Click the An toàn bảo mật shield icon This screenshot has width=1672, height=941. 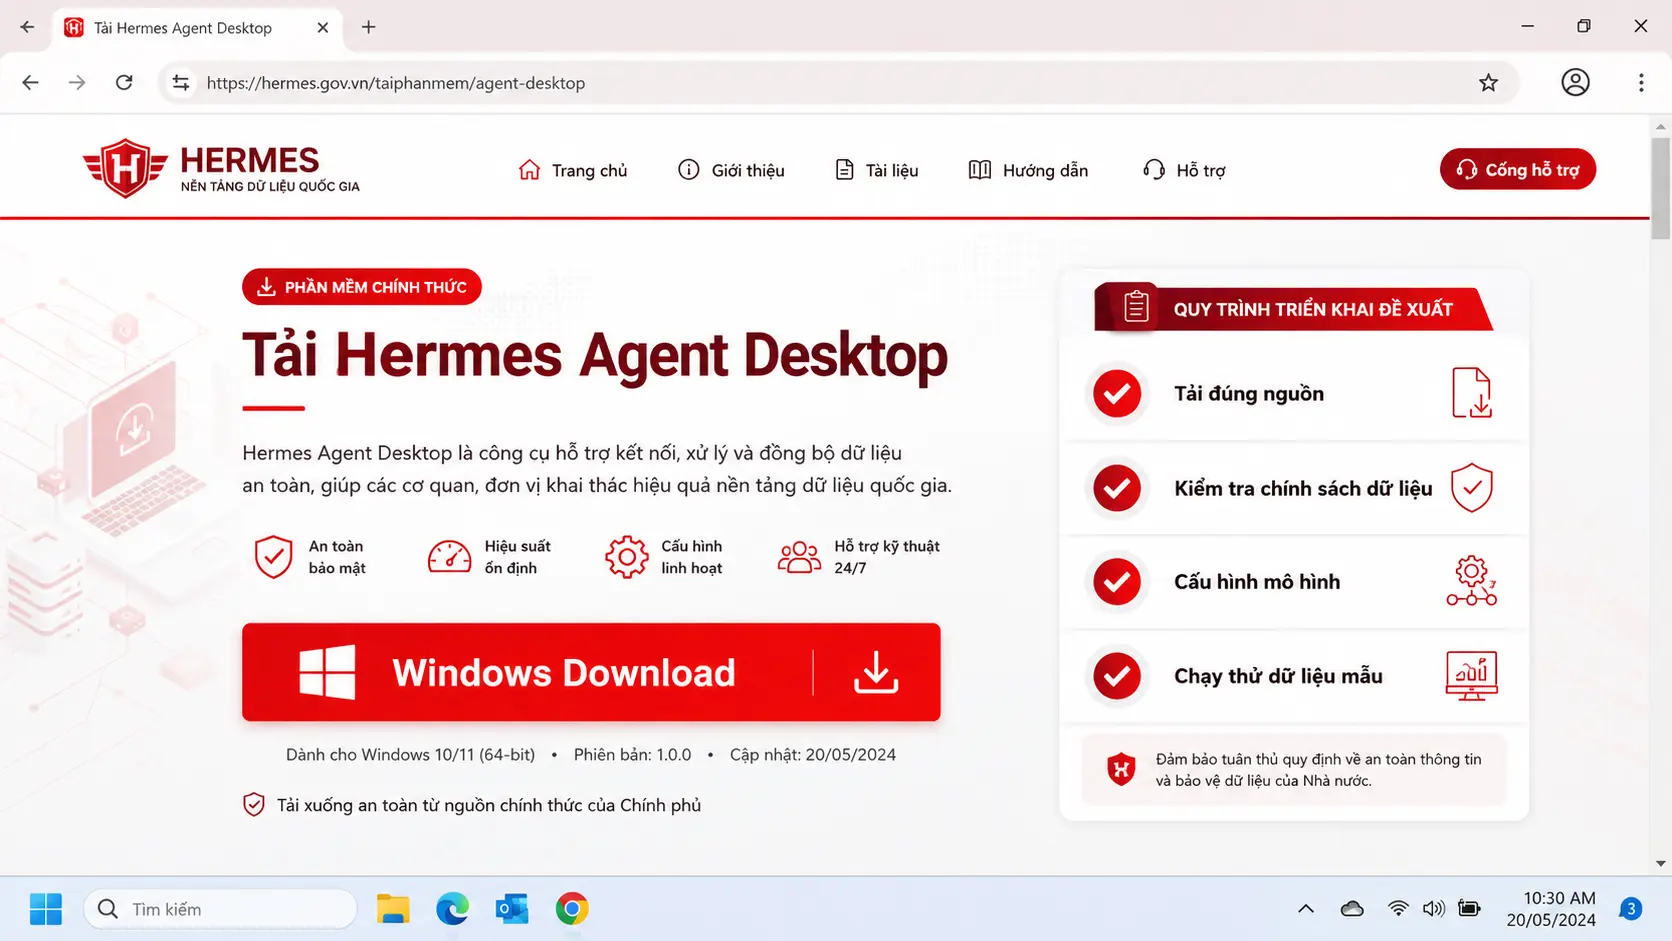[273, 557]
